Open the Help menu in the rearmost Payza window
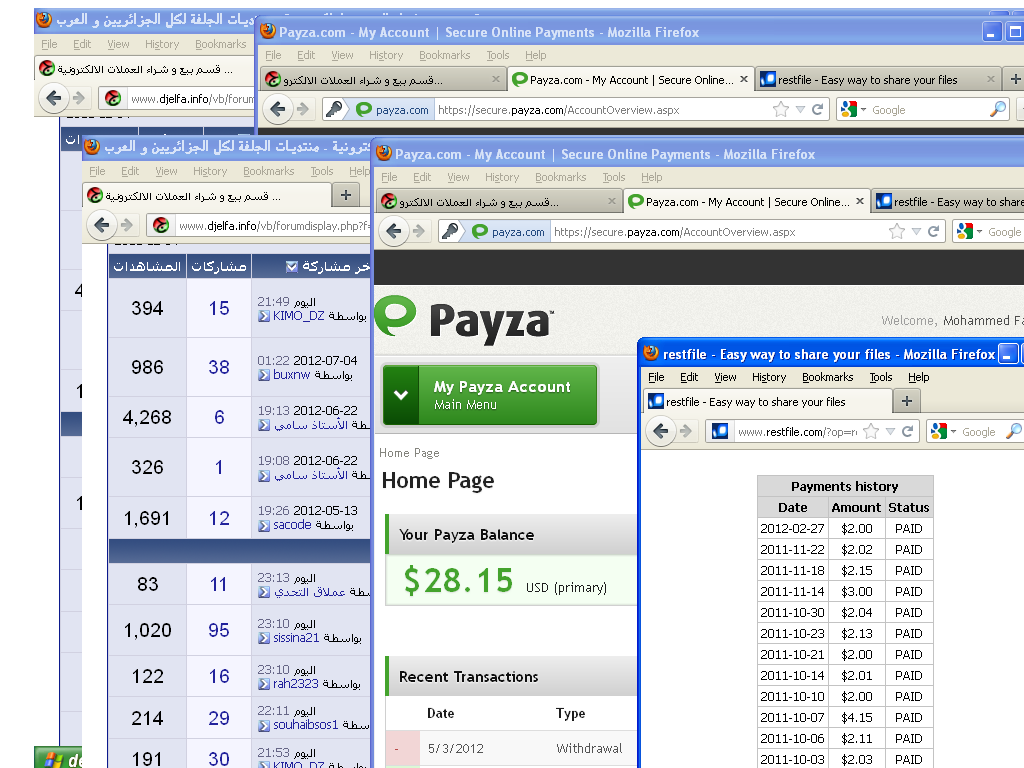 pos(536,55)
